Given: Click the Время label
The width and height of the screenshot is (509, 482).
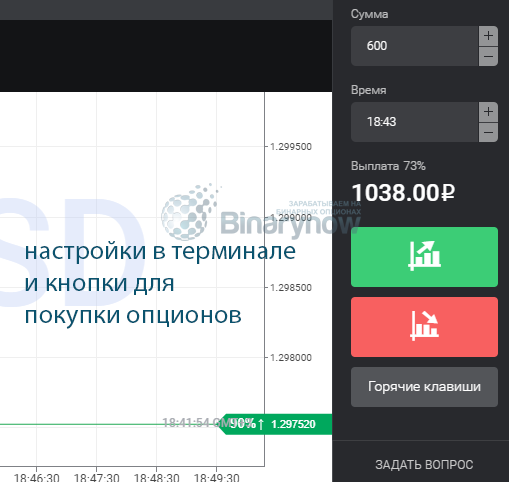Looking at the screenshot, I should [369, 90].
